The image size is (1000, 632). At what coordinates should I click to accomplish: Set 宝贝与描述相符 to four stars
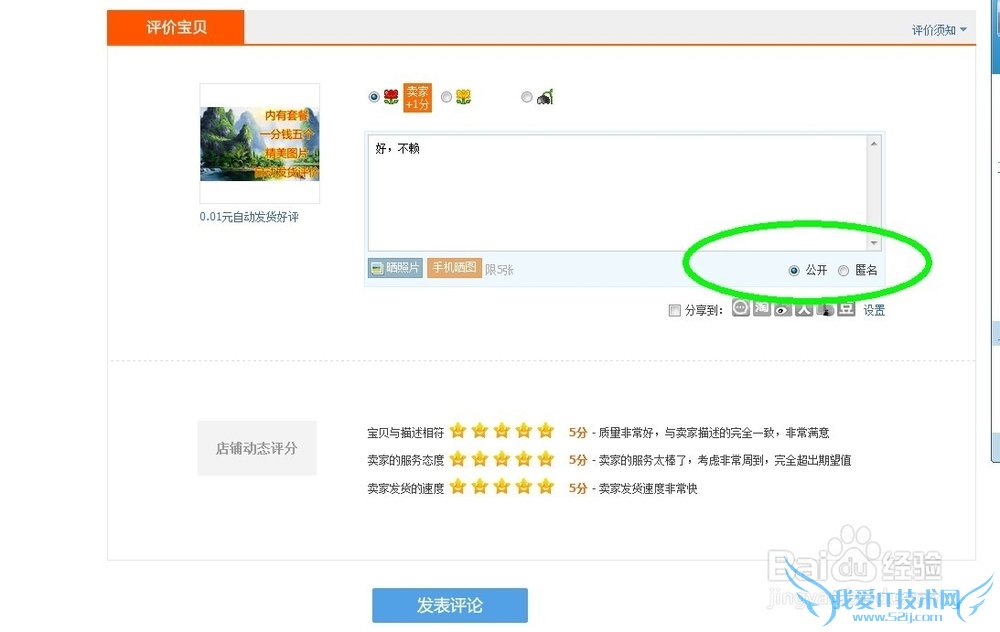524,431
